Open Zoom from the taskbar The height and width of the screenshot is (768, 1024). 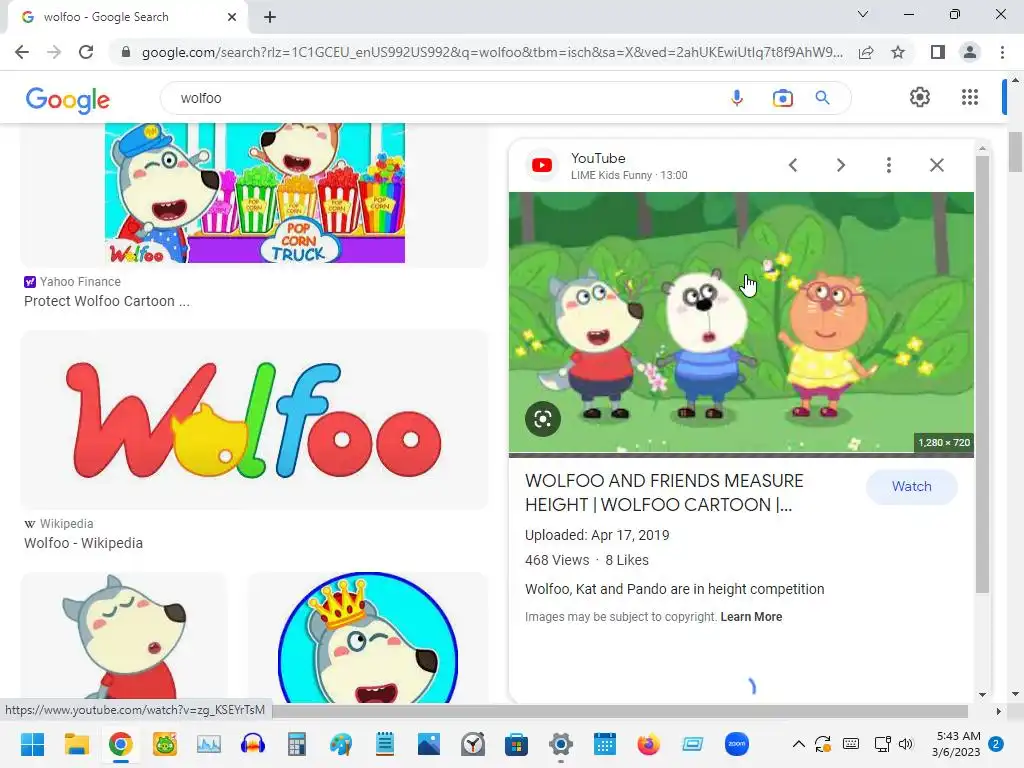[x=737, y=744]
